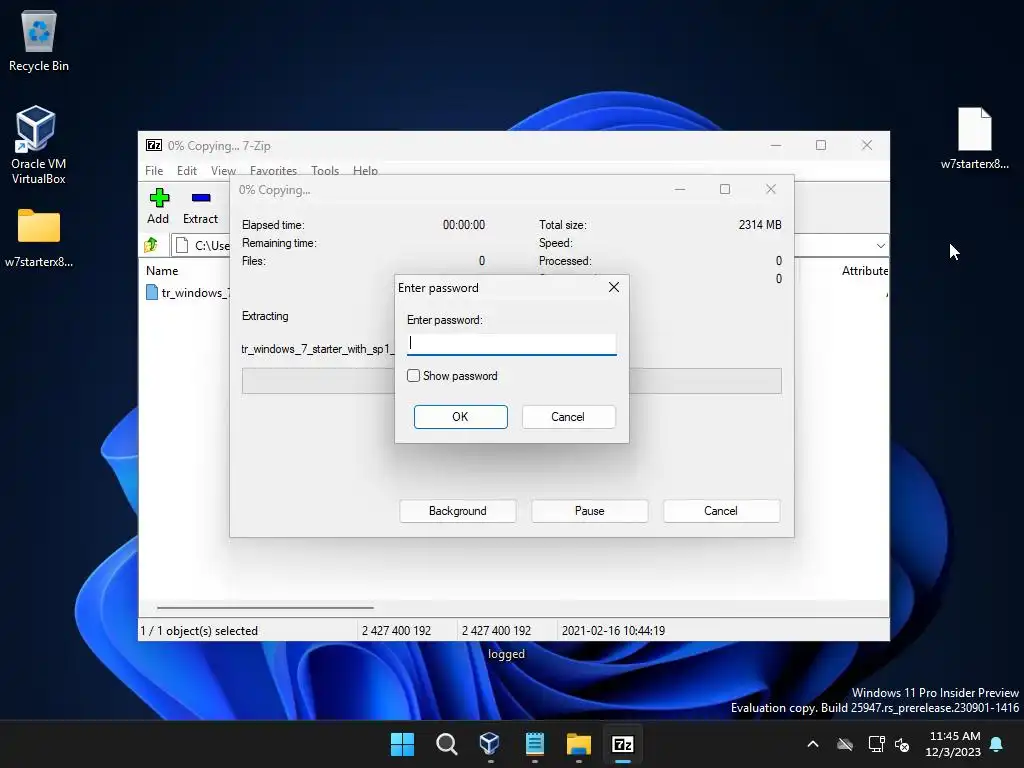Select the tr_windows_ file in the list

(187, 293)
